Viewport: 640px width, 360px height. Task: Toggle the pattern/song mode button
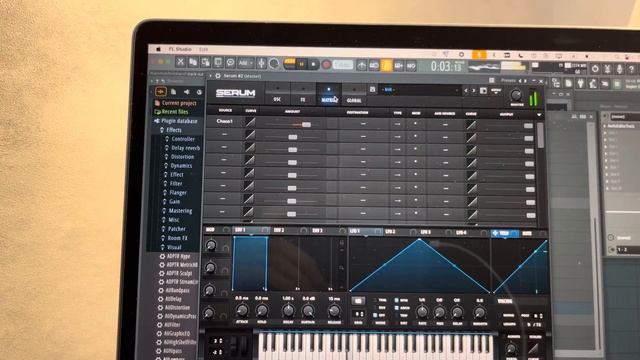[x=290, y=63]
